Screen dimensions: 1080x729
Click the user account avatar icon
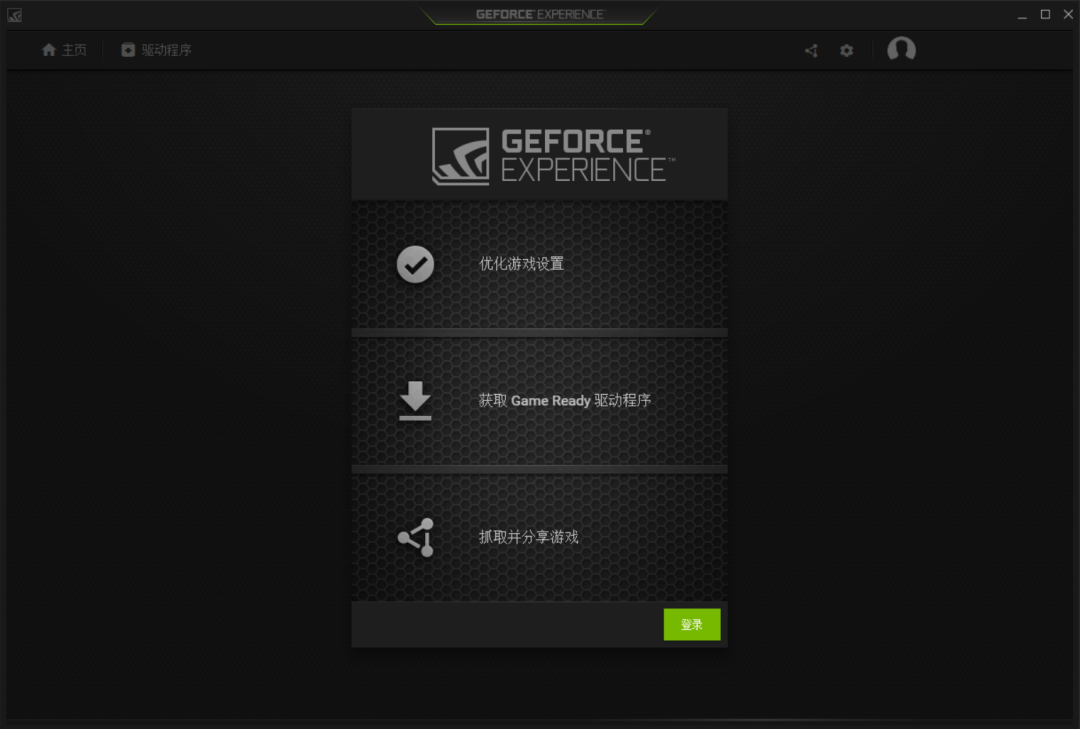tap(901, 50)
